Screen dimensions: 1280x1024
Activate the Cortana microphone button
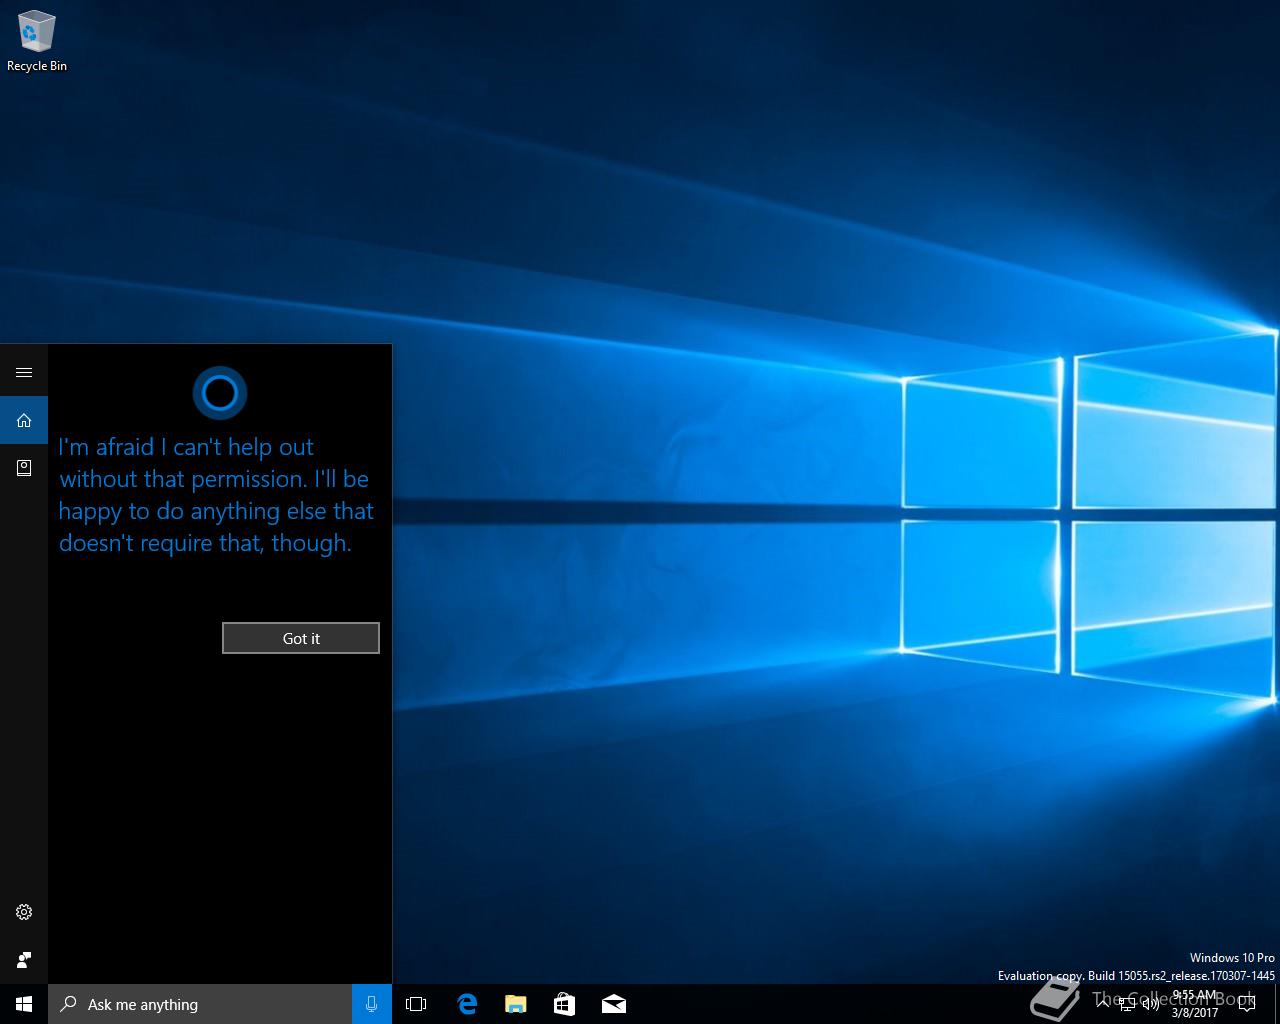tap(372, 1004)
